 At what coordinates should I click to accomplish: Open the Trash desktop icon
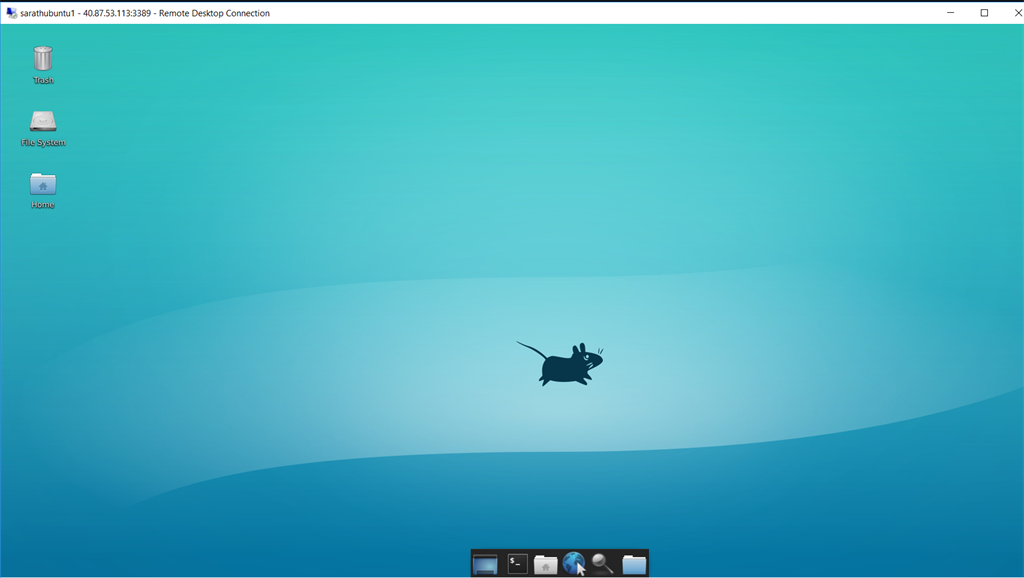click(43, 58)
